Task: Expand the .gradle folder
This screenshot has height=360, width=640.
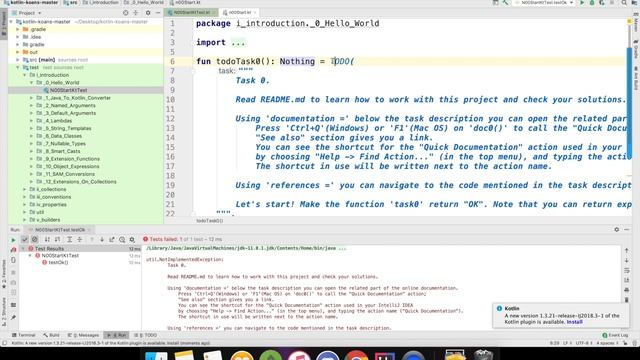Action: [x=18, y=29]
